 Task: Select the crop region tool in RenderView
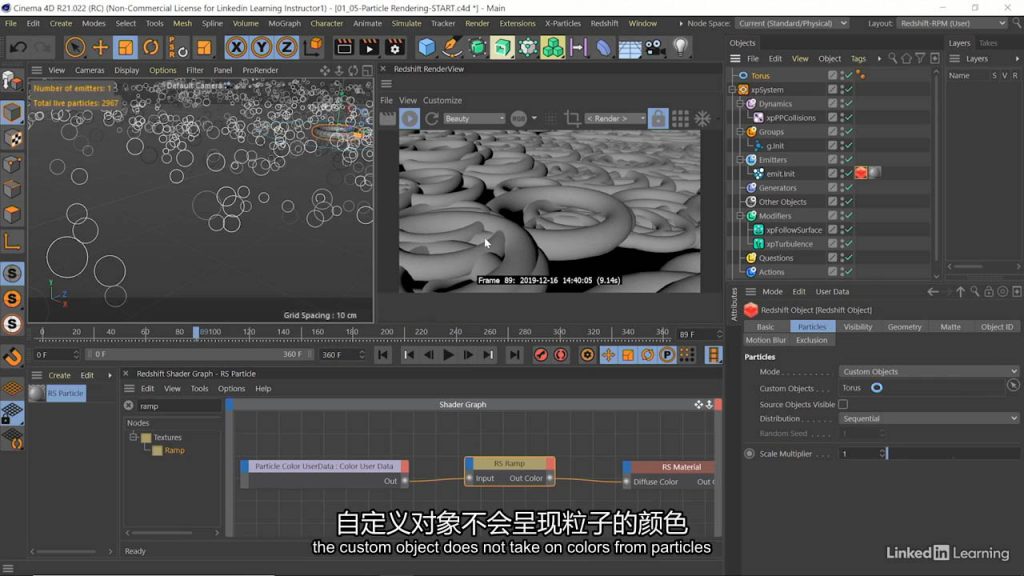pyautogui.click(x=572, y=118)
